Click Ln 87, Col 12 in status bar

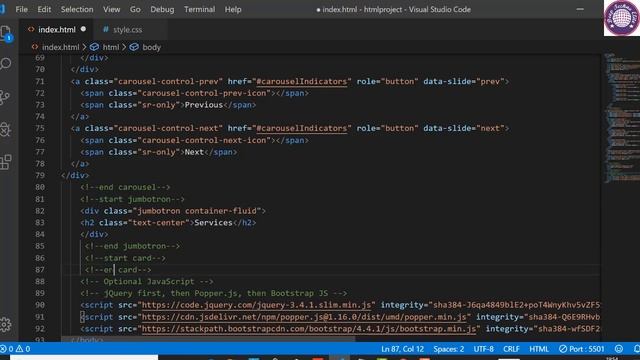(x=402, y=349)
